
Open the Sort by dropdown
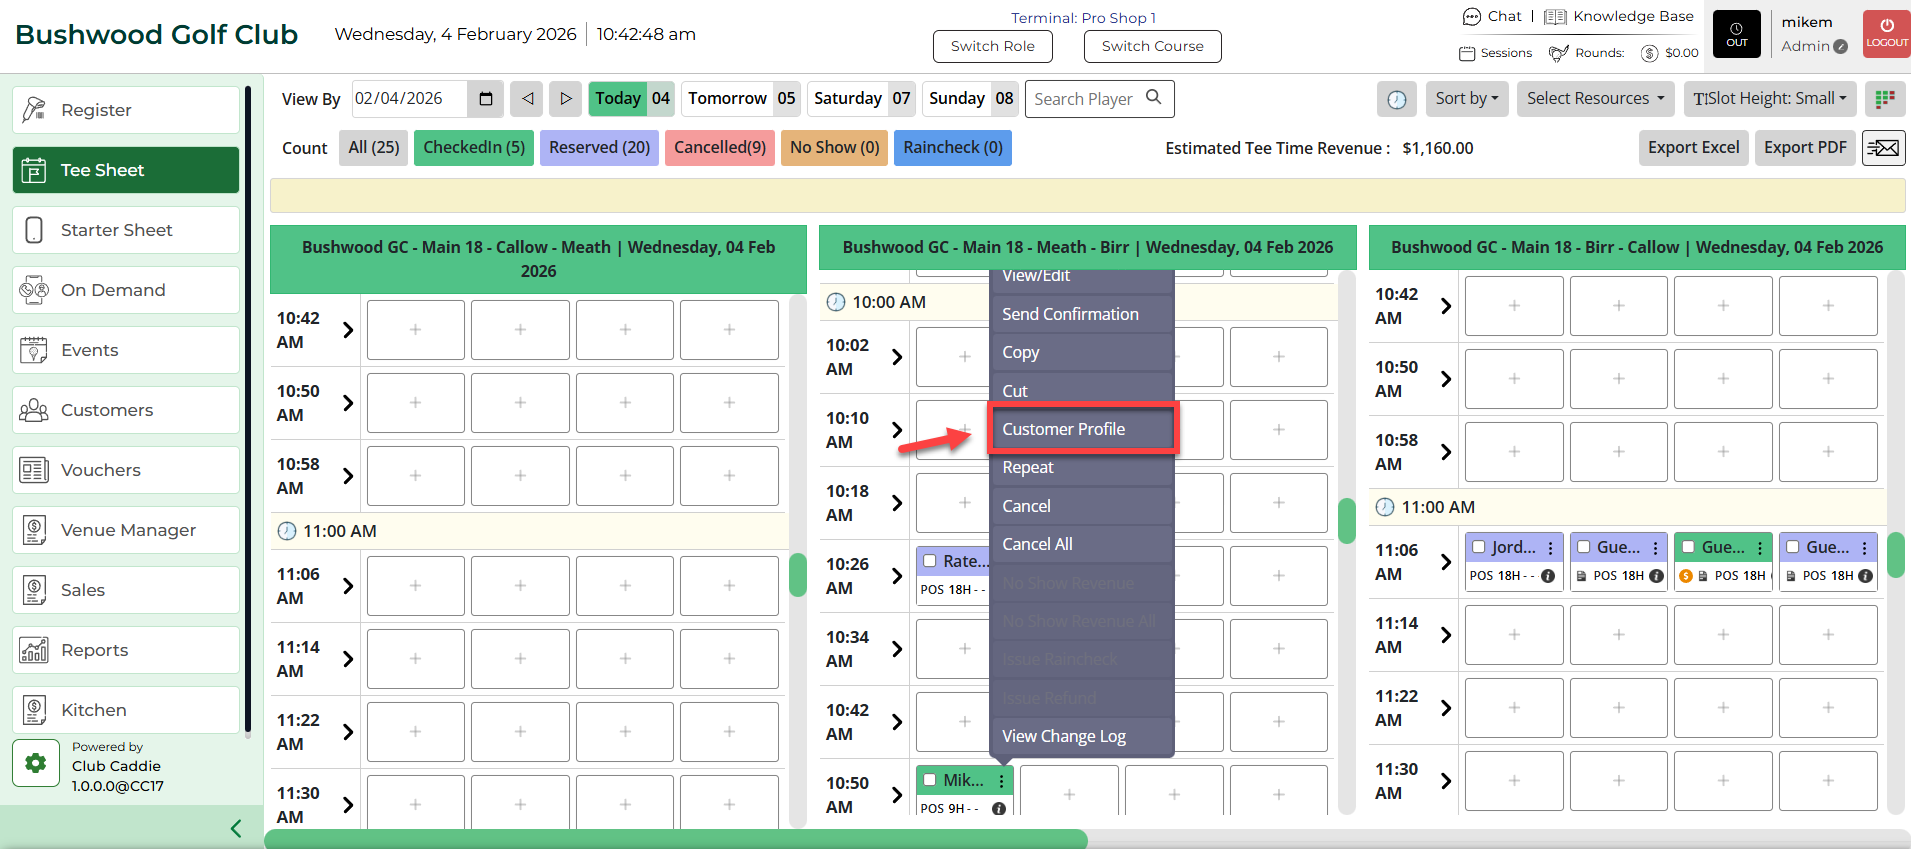tap(1466, 99)
